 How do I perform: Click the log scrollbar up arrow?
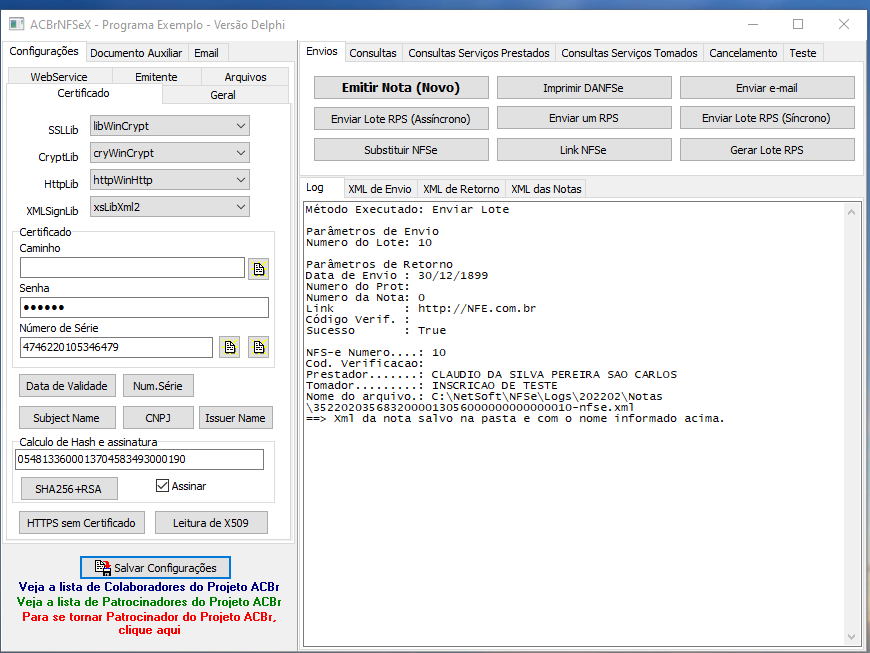click(852, 212)
